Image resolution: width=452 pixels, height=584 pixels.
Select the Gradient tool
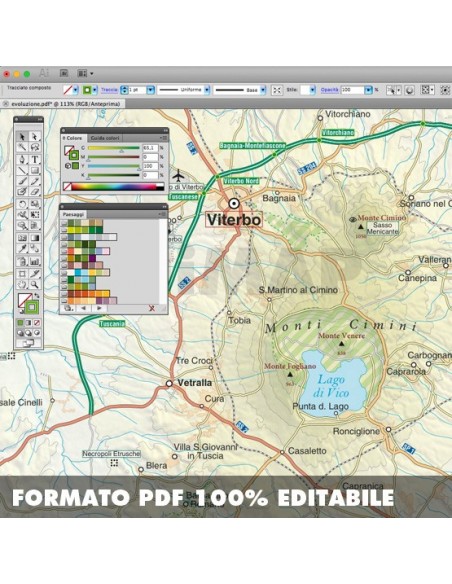(x=35, y=238)
